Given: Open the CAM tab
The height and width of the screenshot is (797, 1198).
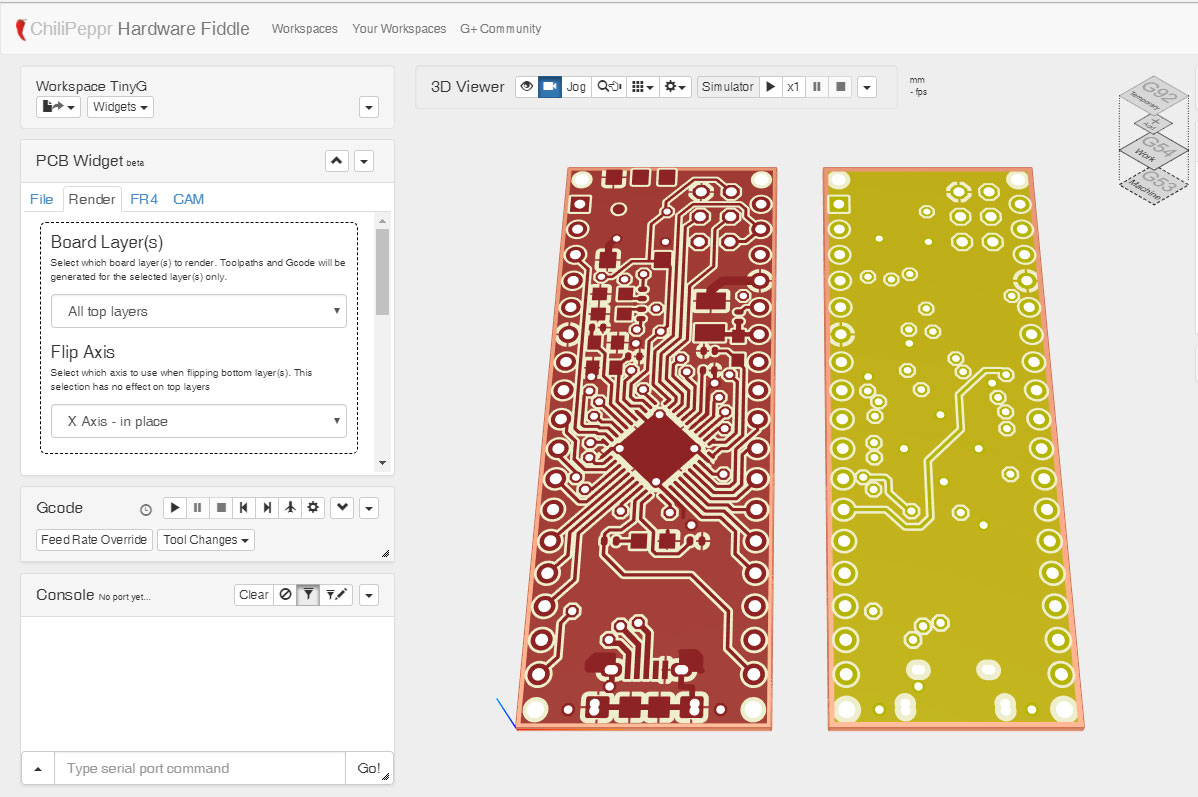Looking at the screenshot, I should coord(188,199).
